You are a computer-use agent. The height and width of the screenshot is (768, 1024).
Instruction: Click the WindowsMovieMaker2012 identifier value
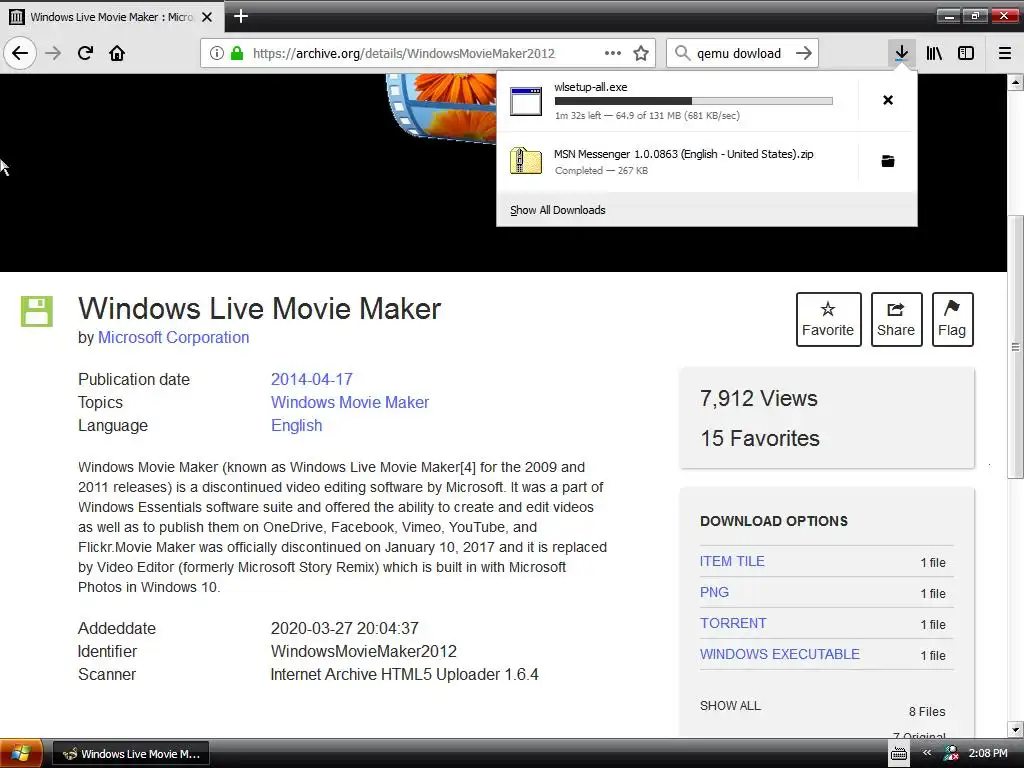[364, 651]
